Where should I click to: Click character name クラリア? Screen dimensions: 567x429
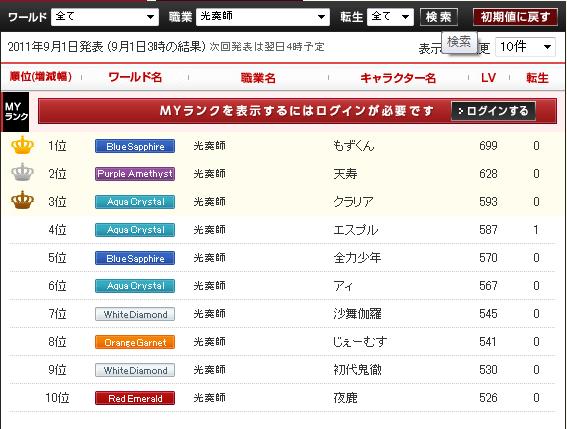coord(353,201)
